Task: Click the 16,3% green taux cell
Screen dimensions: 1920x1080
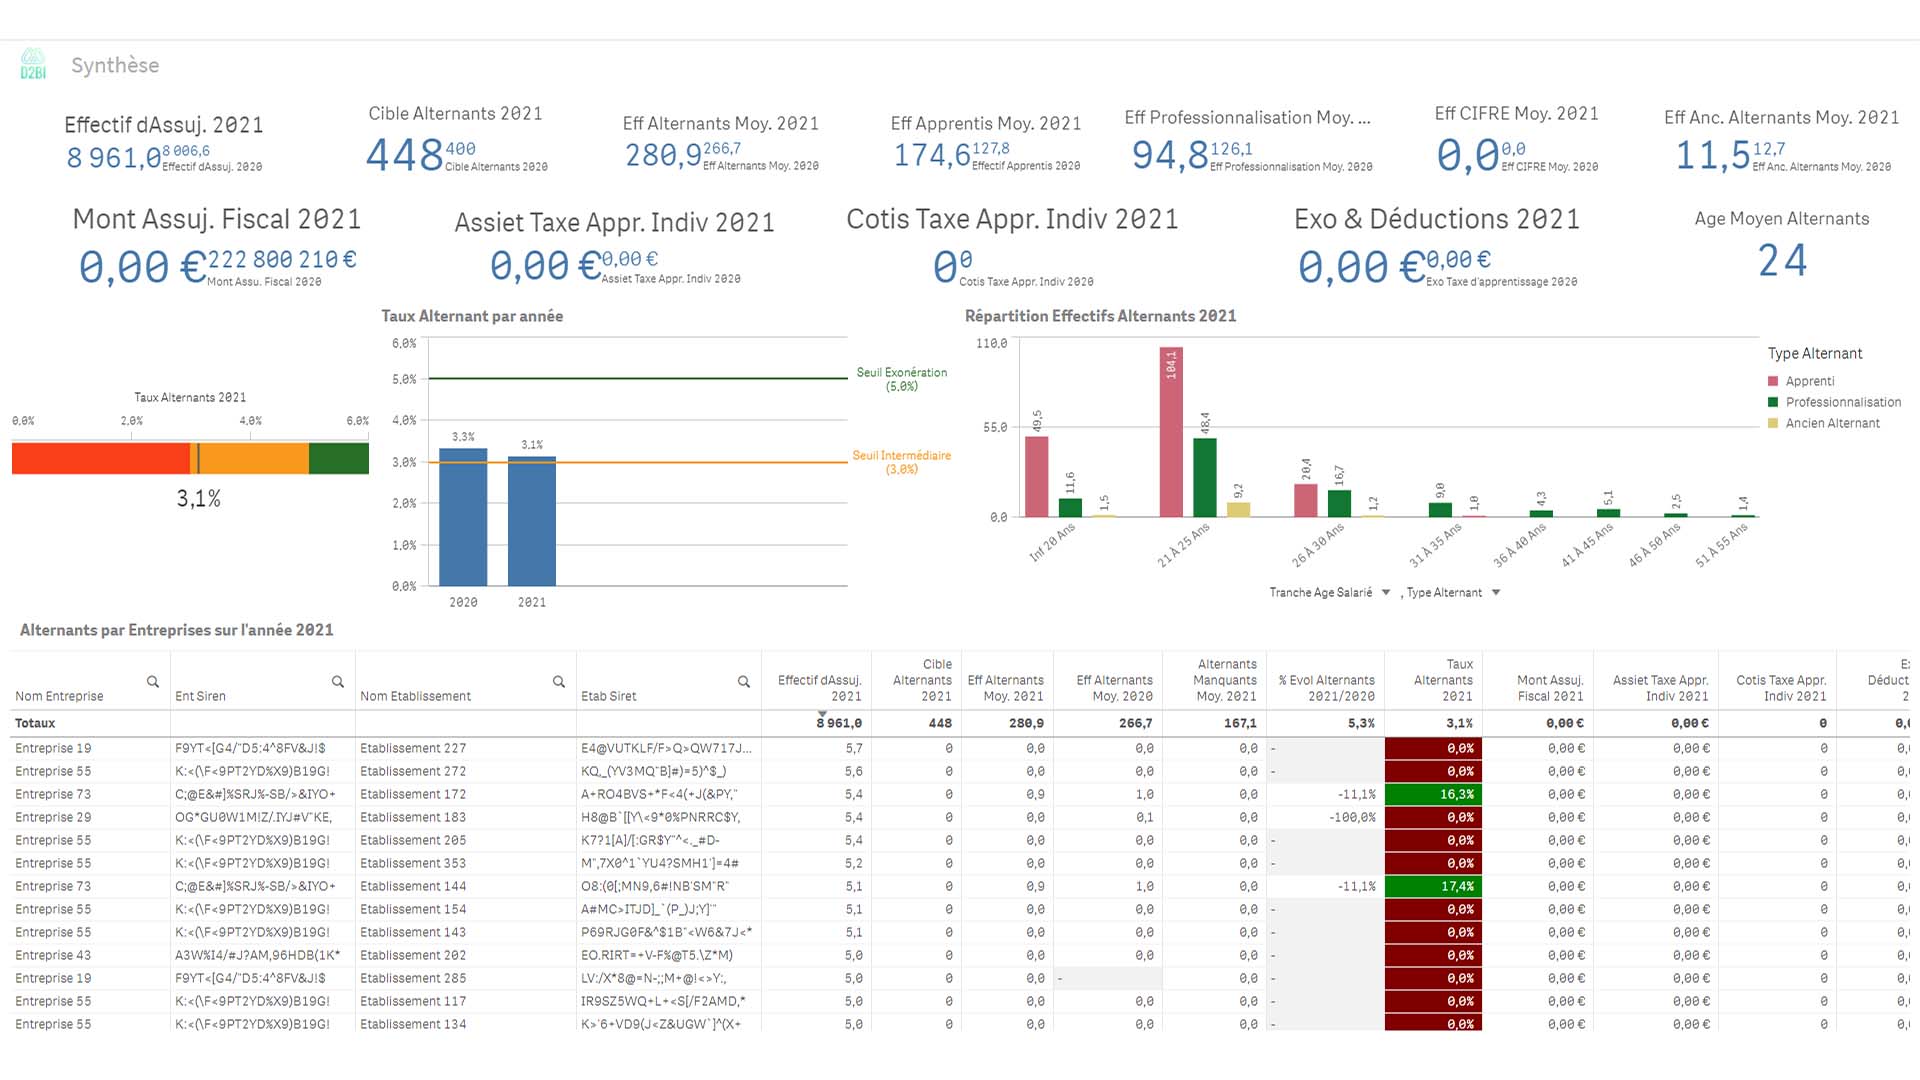Action: point(1432,794)
